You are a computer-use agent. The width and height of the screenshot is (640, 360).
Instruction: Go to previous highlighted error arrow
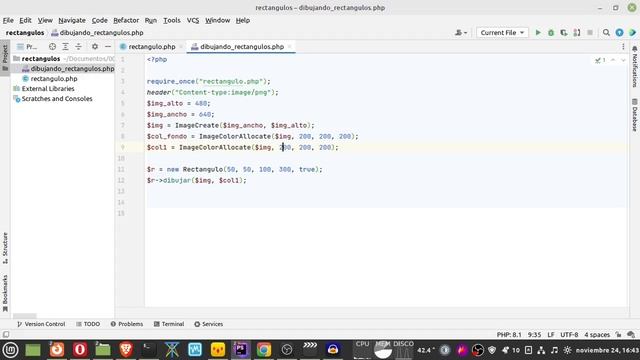click(x=613, y=60)
